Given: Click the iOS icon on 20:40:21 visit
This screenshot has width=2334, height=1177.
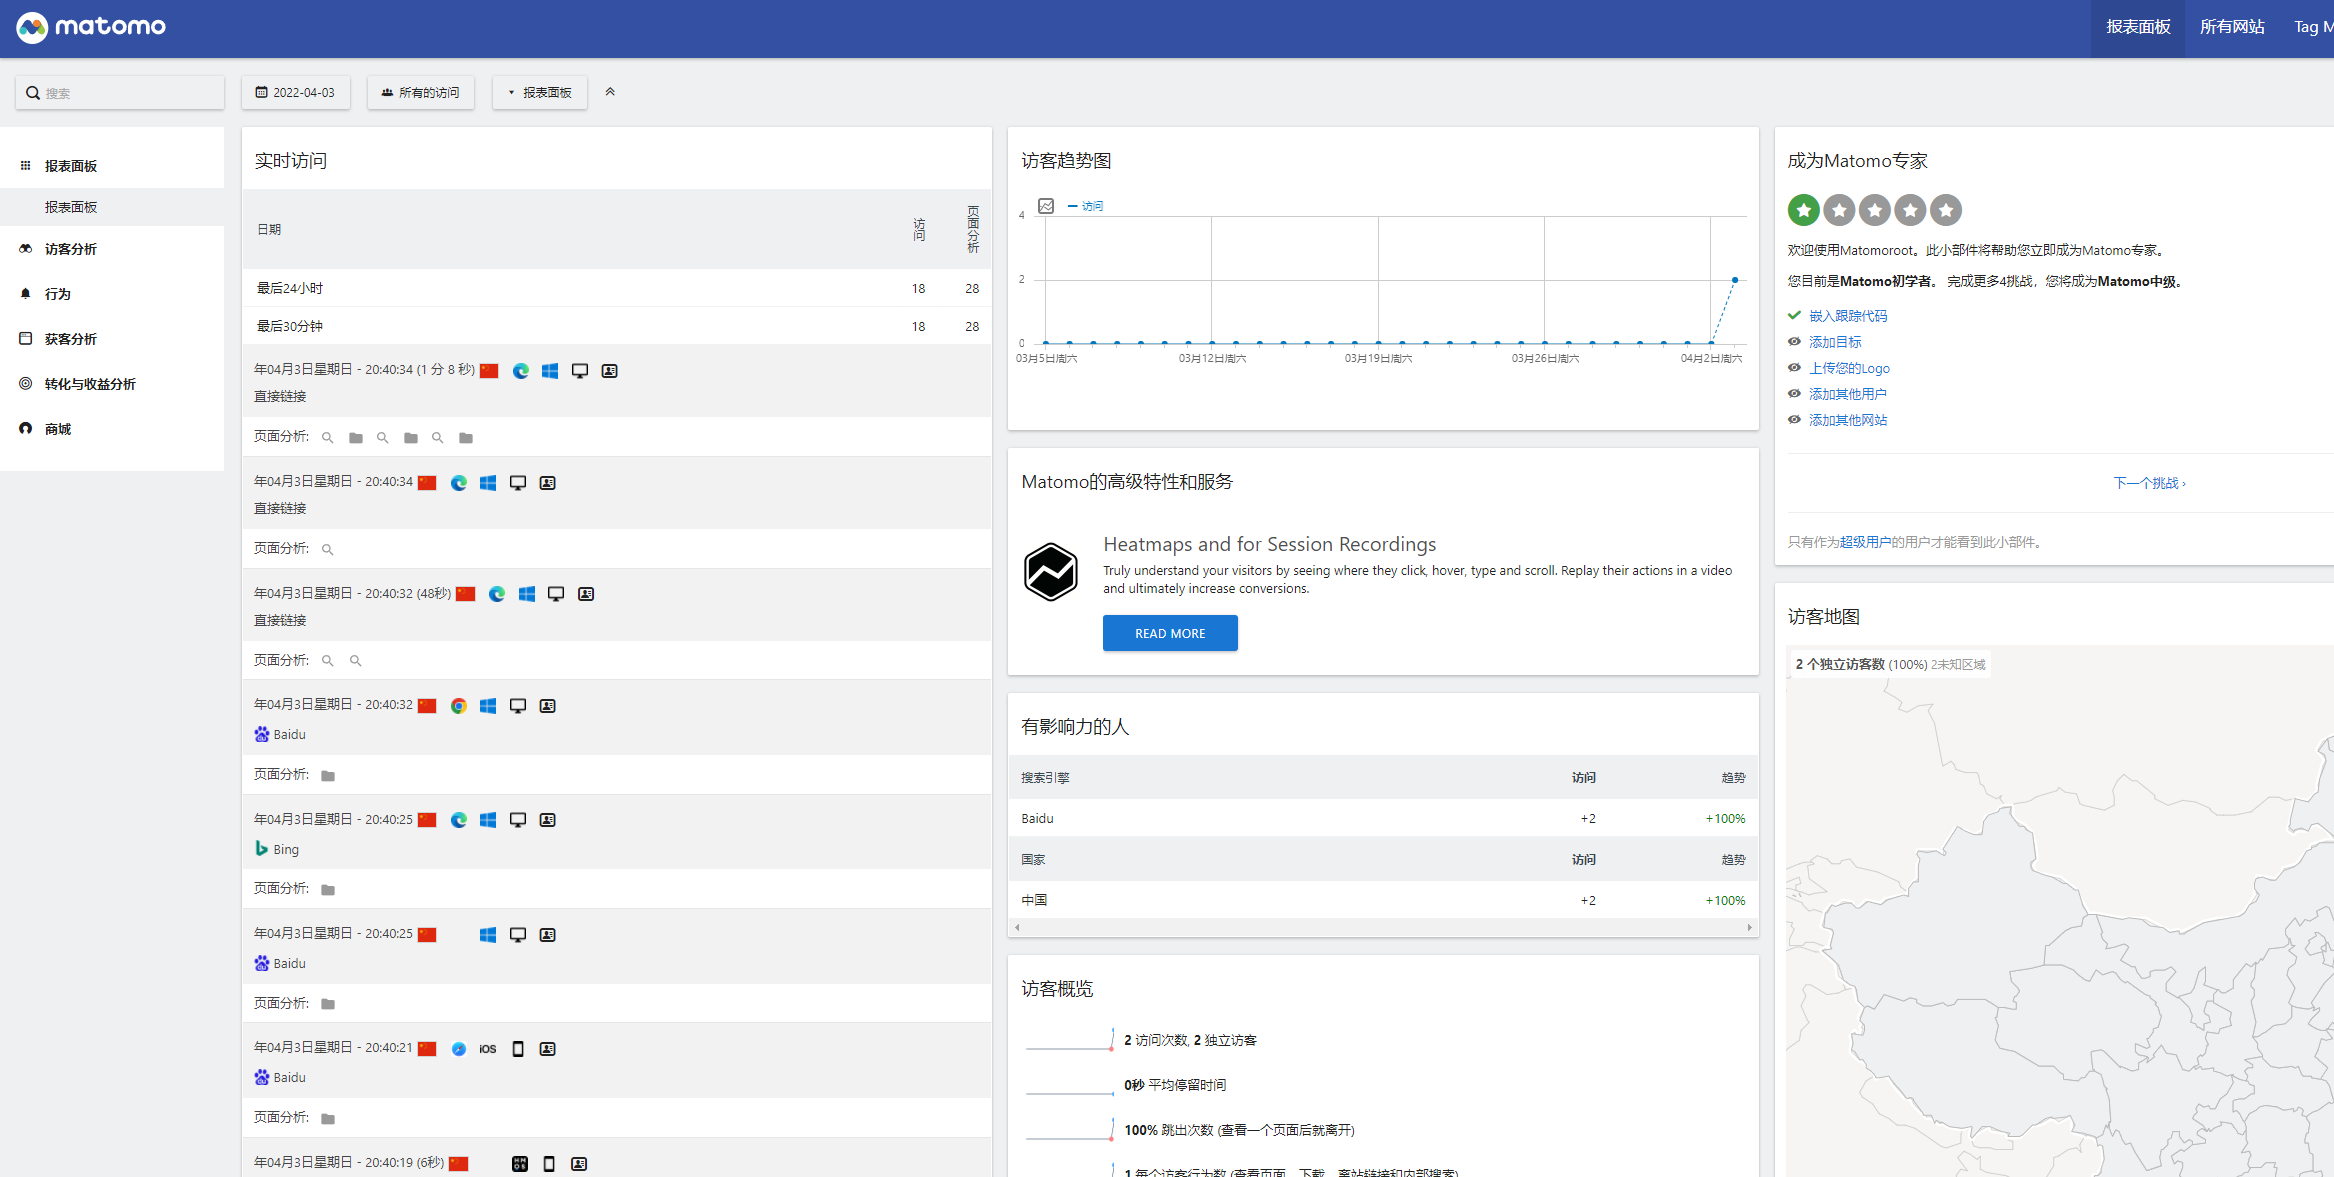Looking at the screenshot, I should tap(488, 1049).
